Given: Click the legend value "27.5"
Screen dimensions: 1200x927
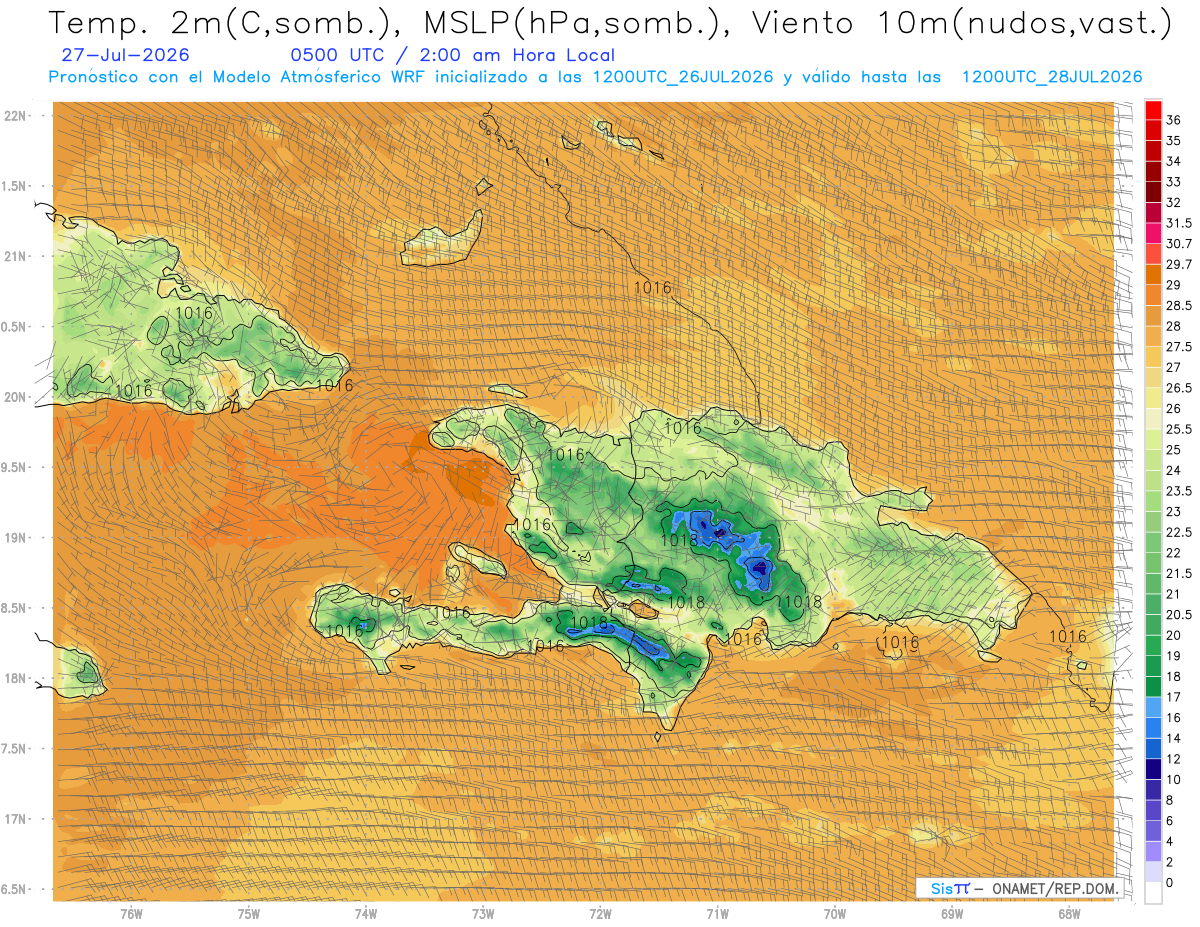Looking at the screenshot, I should [x=1179, y=347].
